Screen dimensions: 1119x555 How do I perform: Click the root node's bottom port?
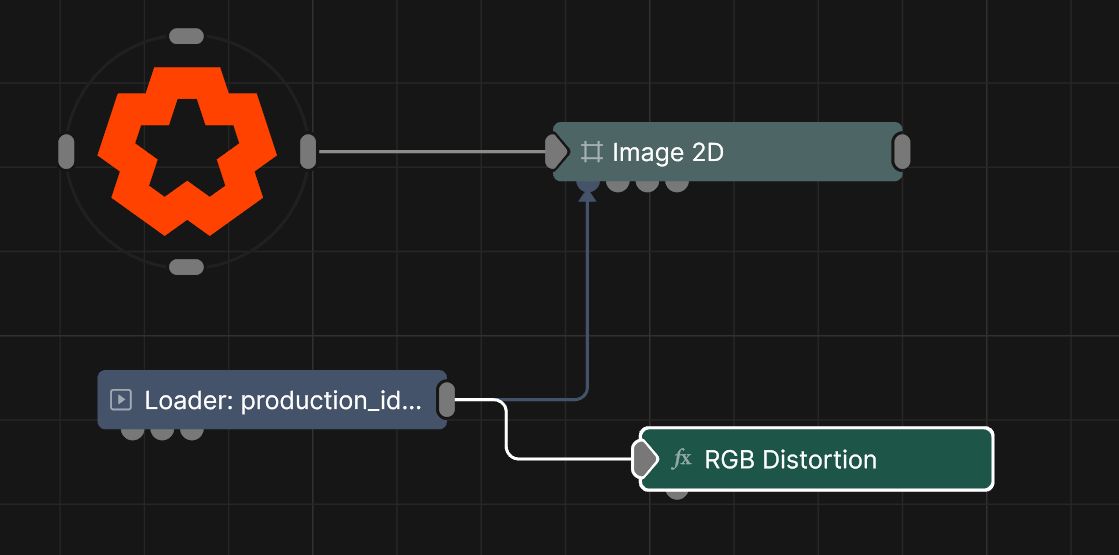click(187, 267)
